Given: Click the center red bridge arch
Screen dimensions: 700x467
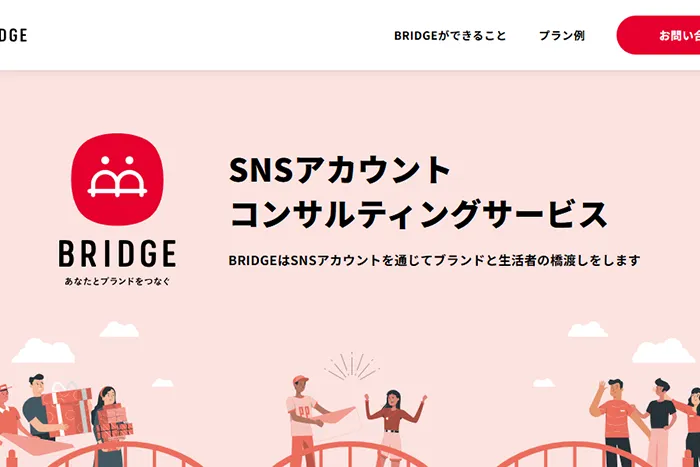Looking at the screenshot, I should pyautogui.click(x=350, y=454).
